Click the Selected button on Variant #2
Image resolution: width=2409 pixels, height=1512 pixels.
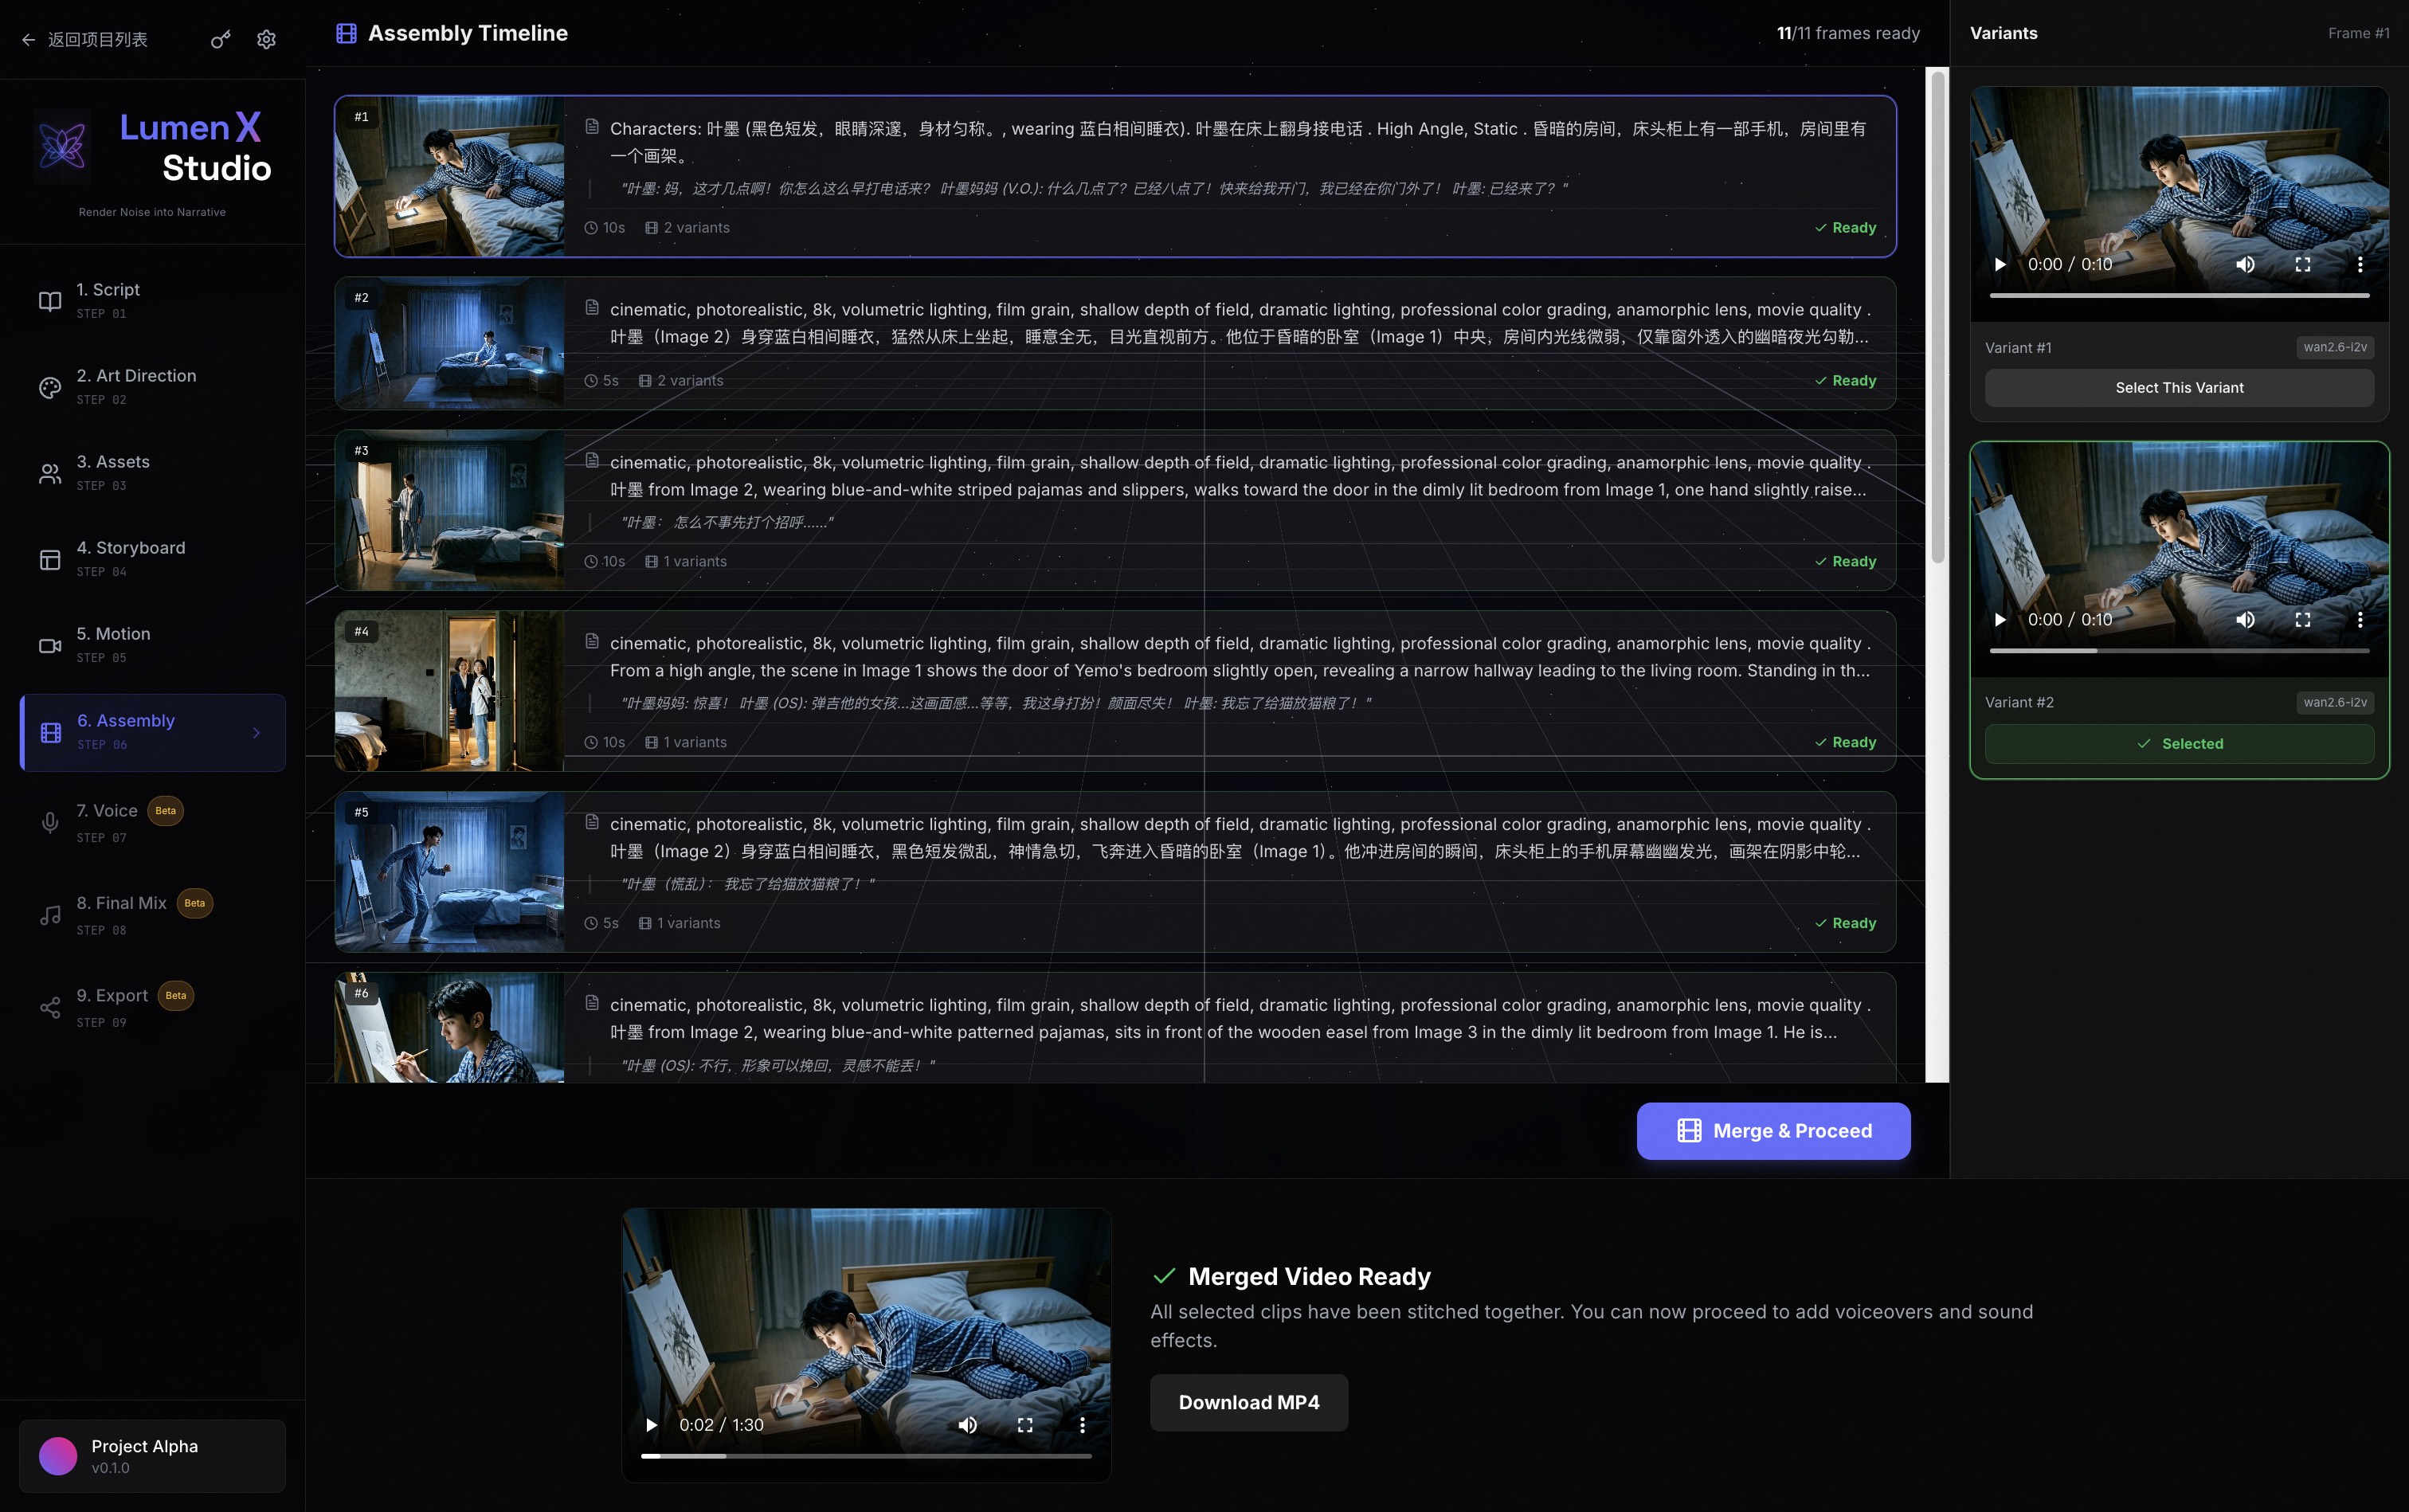click(x=2179, y=743)
